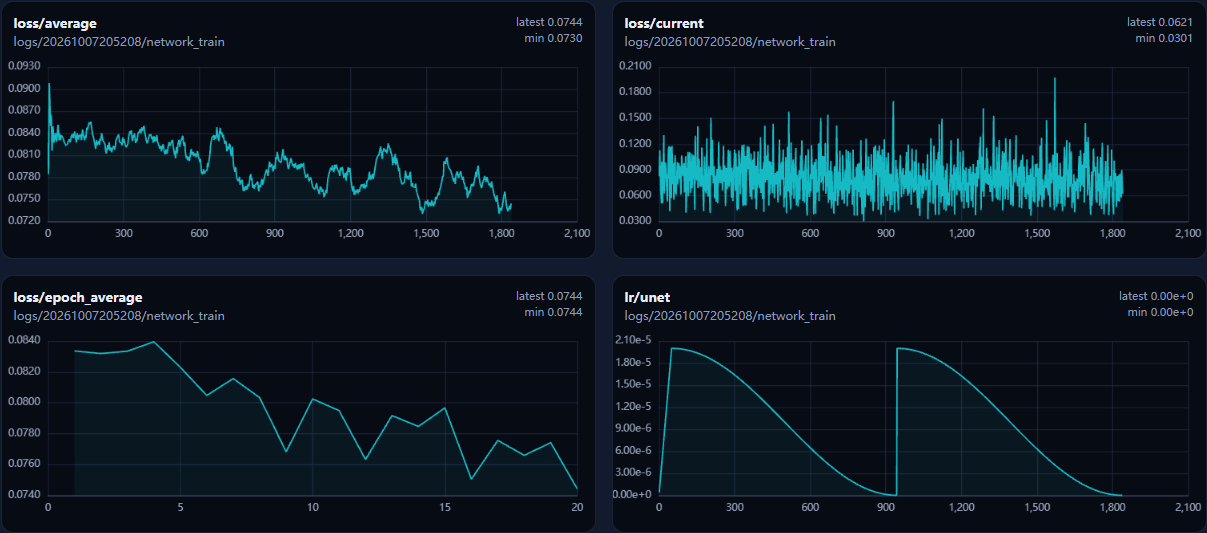1207x533 pixels.
Task: Click the 0.1800 y-axis label in loss/current
Action: pyautogui.click(x=636, y=92)
